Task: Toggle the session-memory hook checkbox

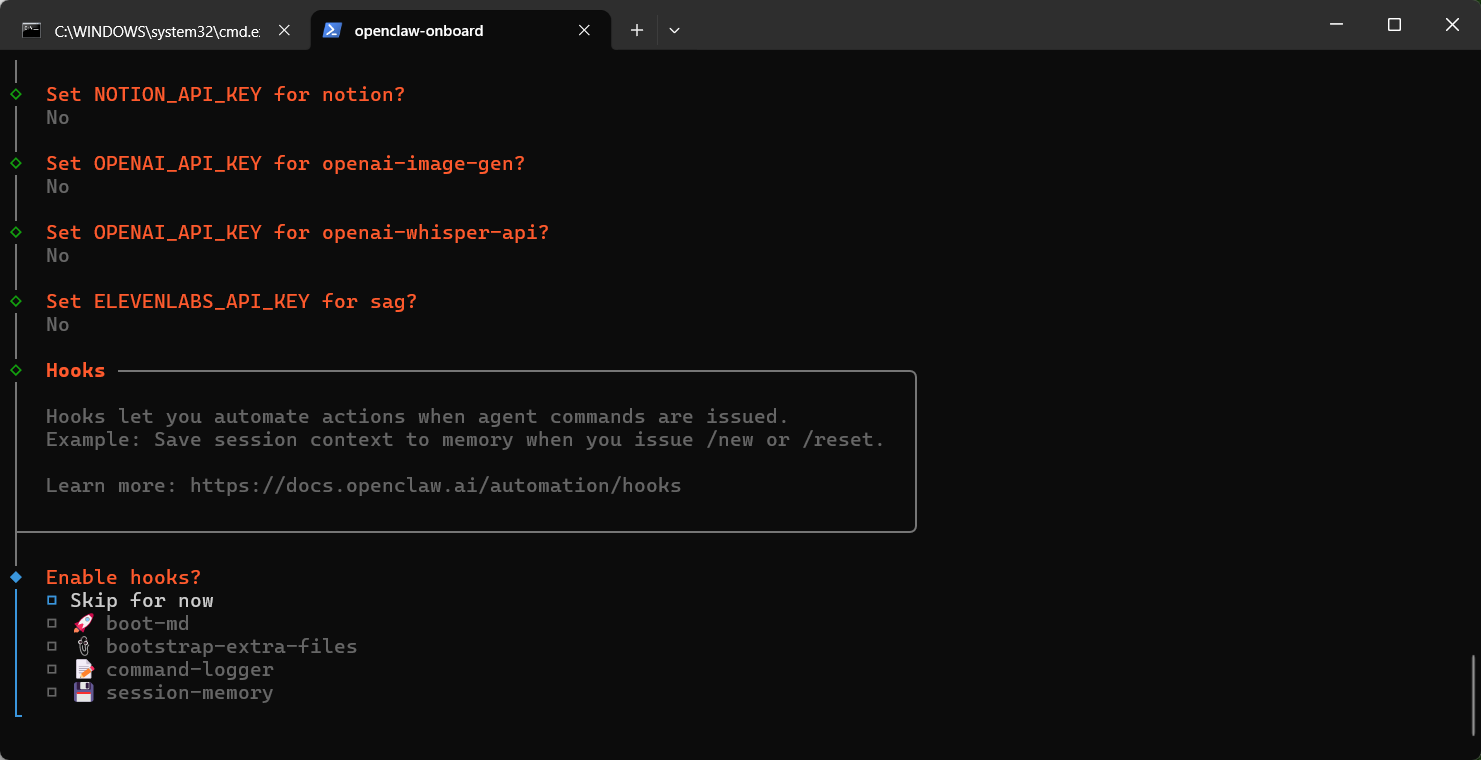Action: coord(52,693)
